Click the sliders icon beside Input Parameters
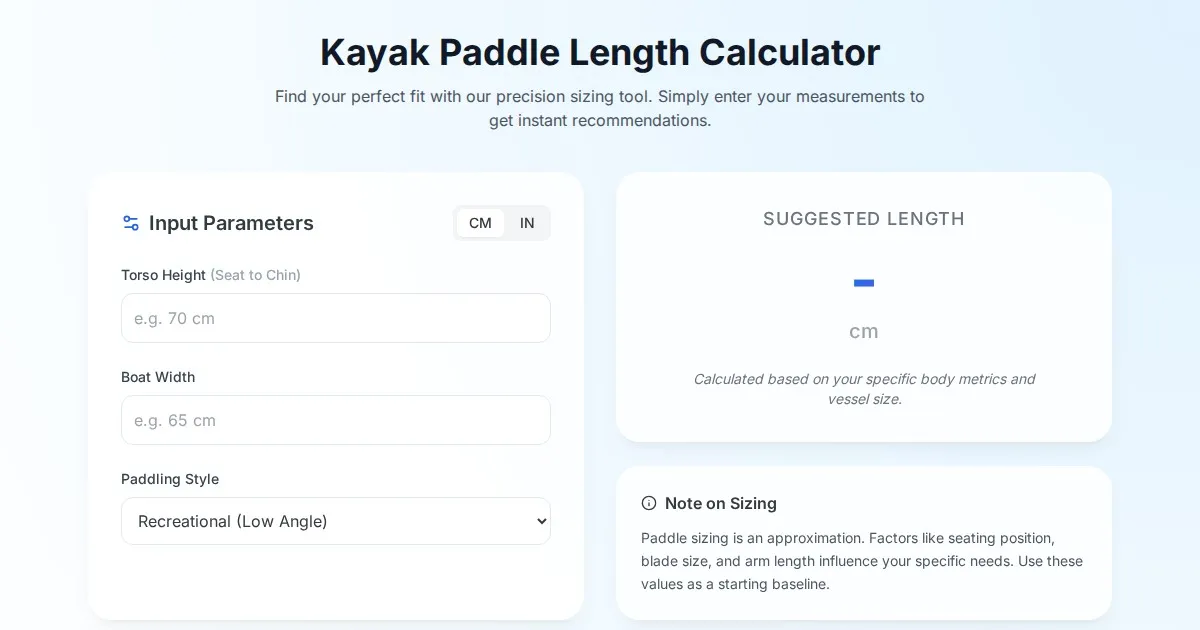 coord(131,223)
